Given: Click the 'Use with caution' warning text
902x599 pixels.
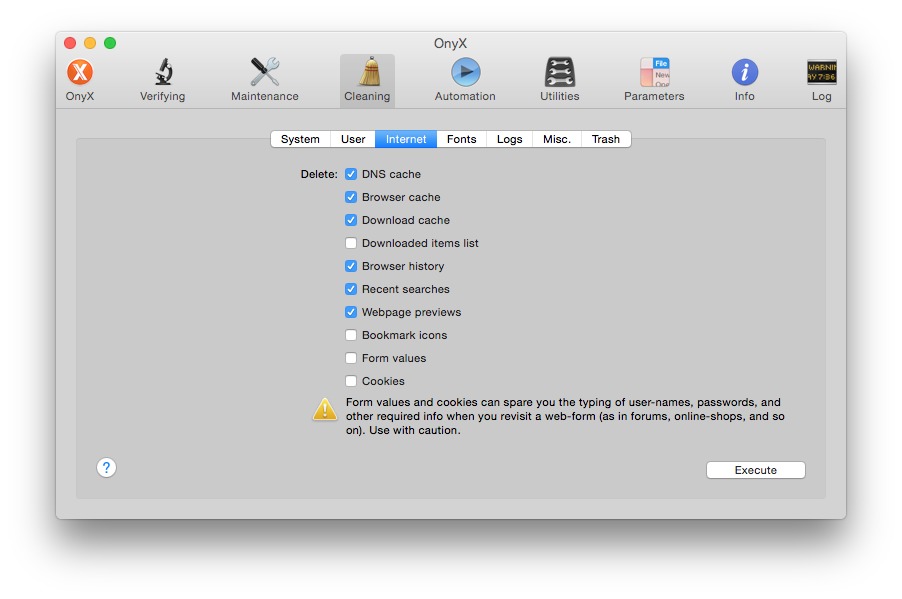Looking at the screenshot, I should coord(414,430).
